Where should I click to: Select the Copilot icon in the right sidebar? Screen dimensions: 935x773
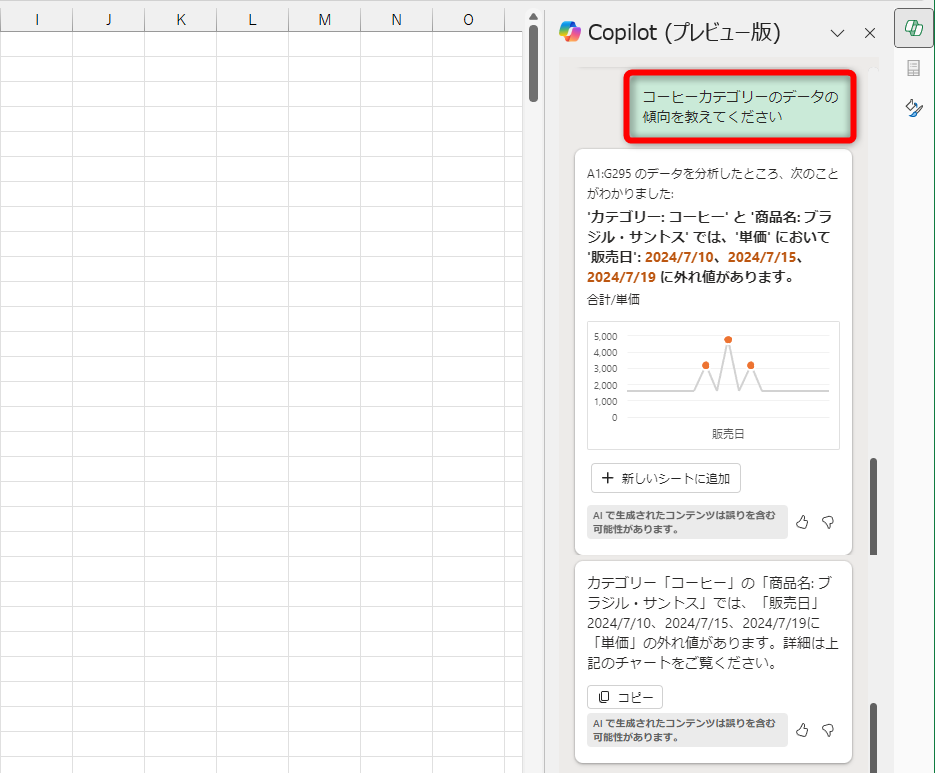point(913,29)
